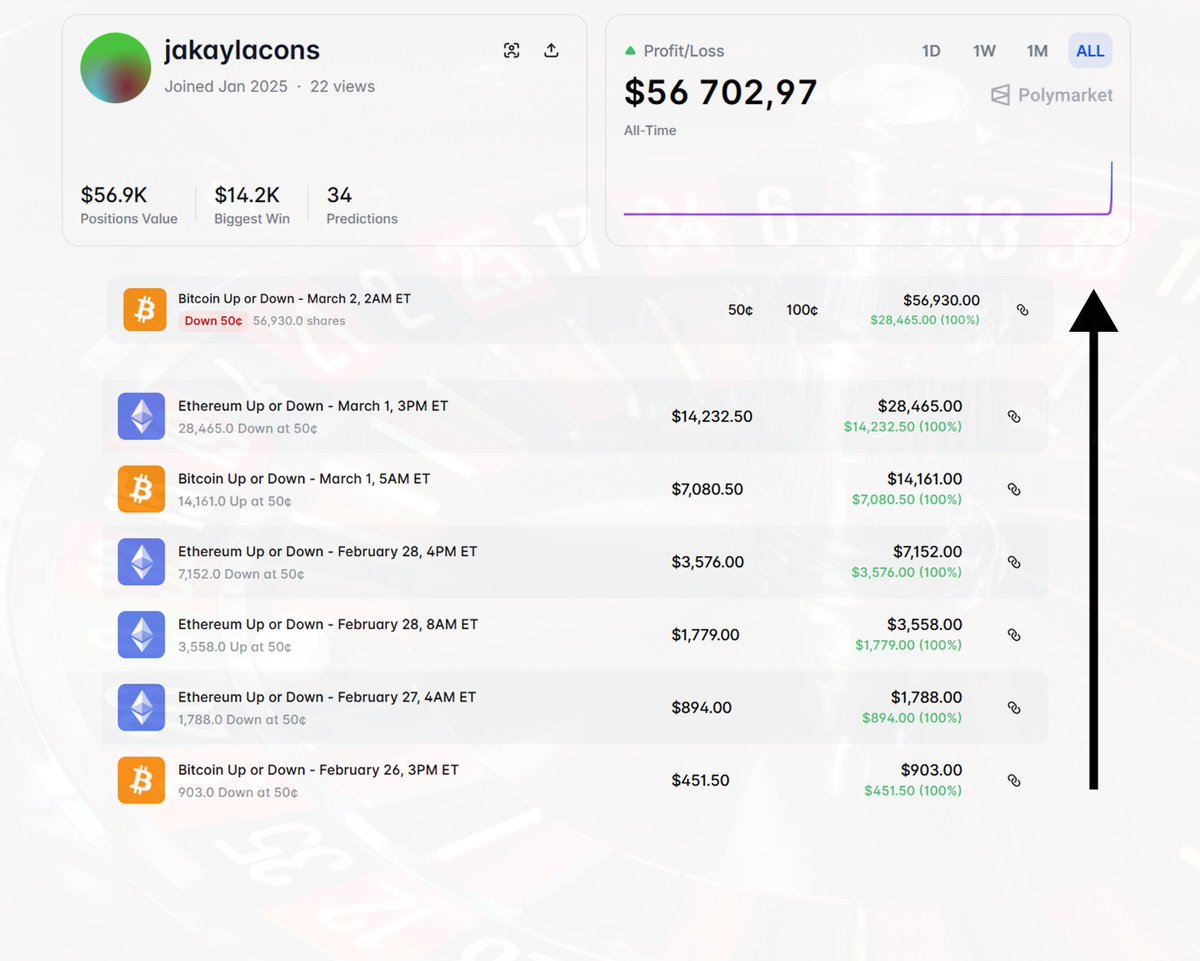1200x961 pixels.
Task: Click Ethereum logo of February 28, 4PM market
Action: pyautogui.click(x=141, y=562)
